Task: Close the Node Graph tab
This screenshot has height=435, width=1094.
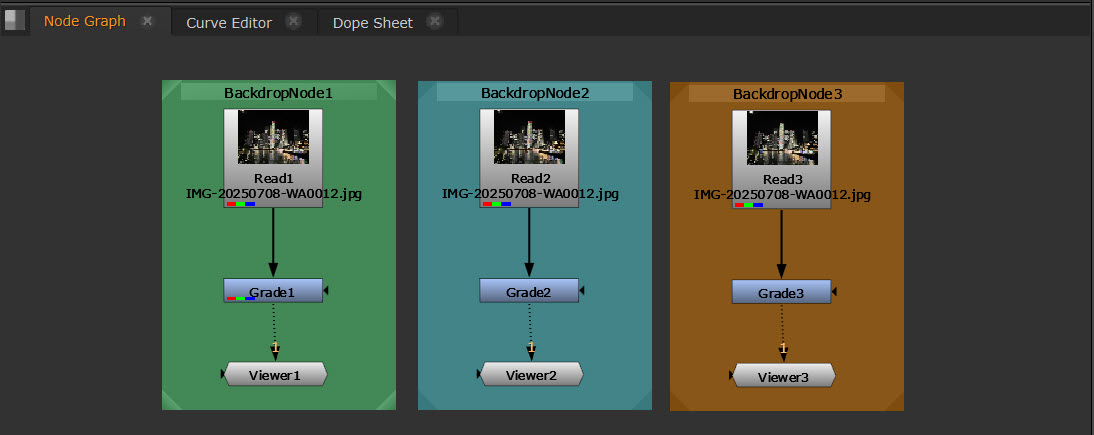Action: 148,21
